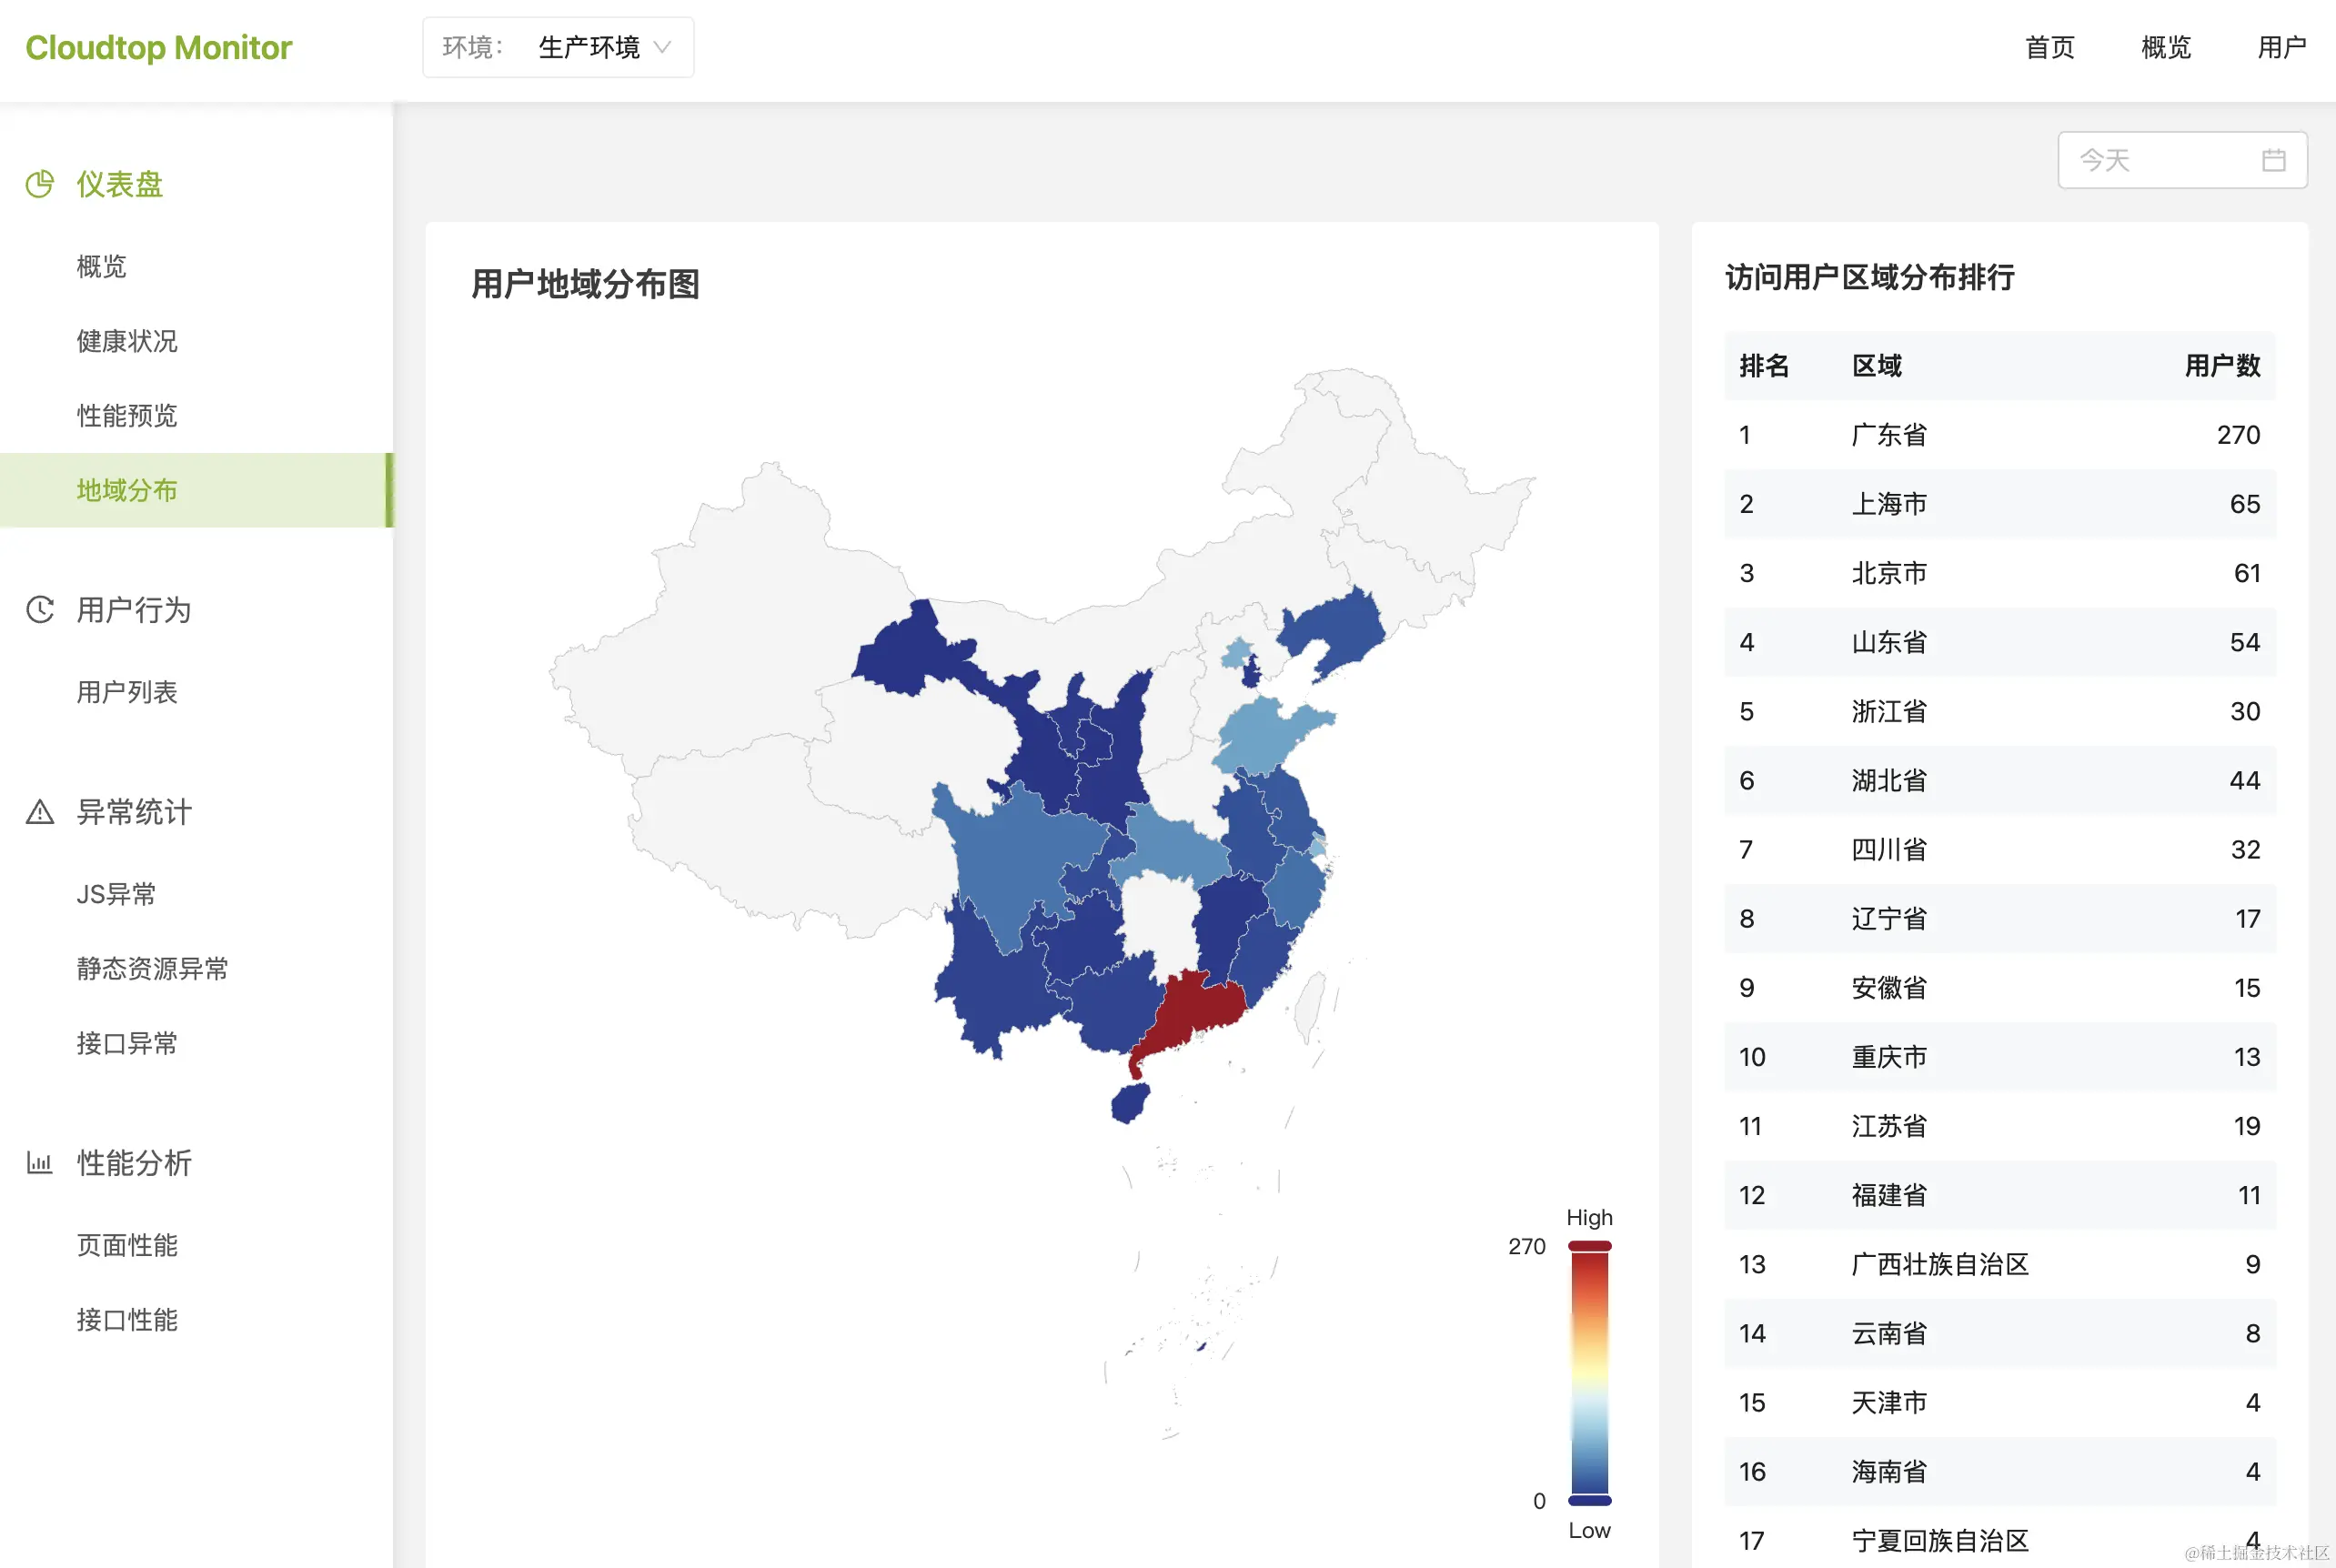The height and width of the screenshot is (1568, 2336).
Task: Go to 首页 in the top navigation
Action: pyautogui.click(x=2049, y=47)
